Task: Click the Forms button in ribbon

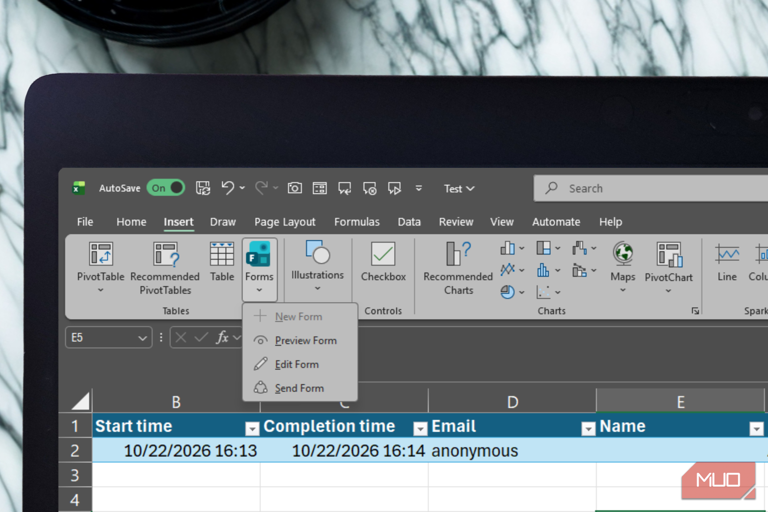Action: tap(260, 268)
